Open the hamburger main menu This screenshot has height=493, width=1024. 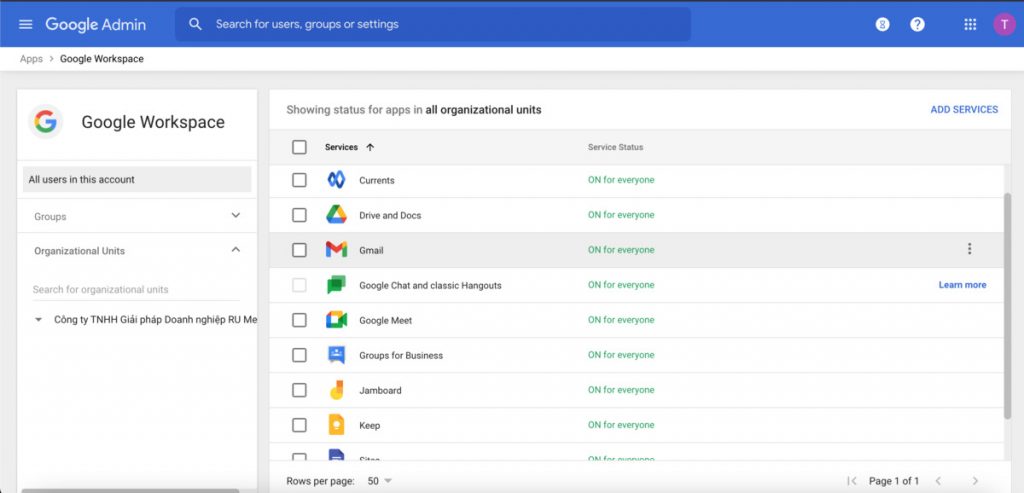(x=25, y=24)
